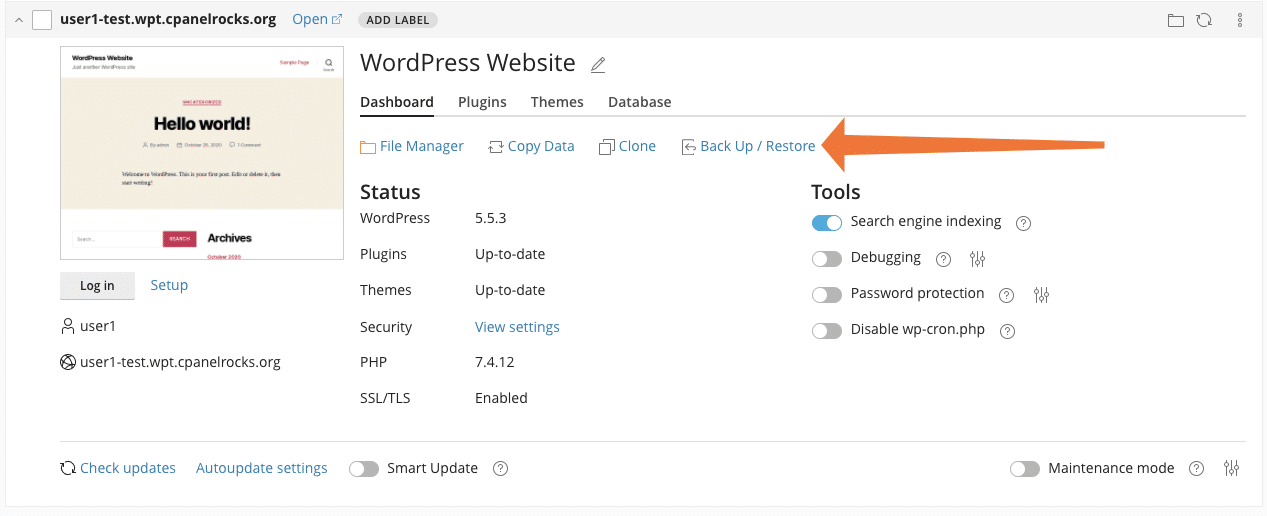Show help for Password protection
Viewport: 1267px width, 516px height.
[1007, 295]
